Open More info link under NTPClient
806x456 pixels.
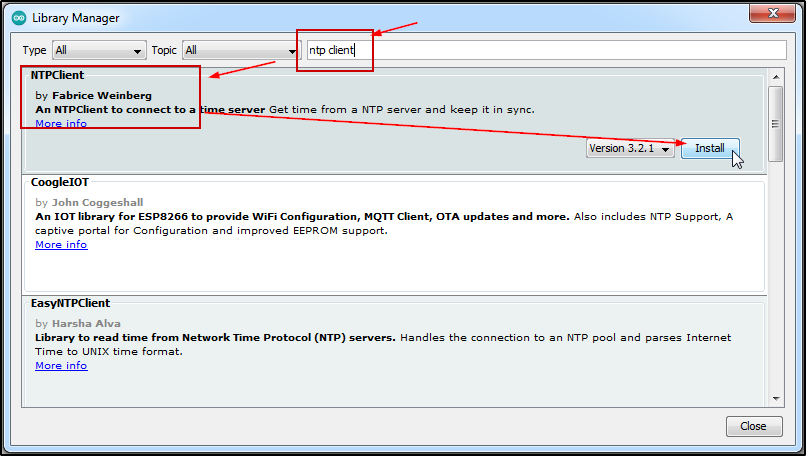click(61, 123)
